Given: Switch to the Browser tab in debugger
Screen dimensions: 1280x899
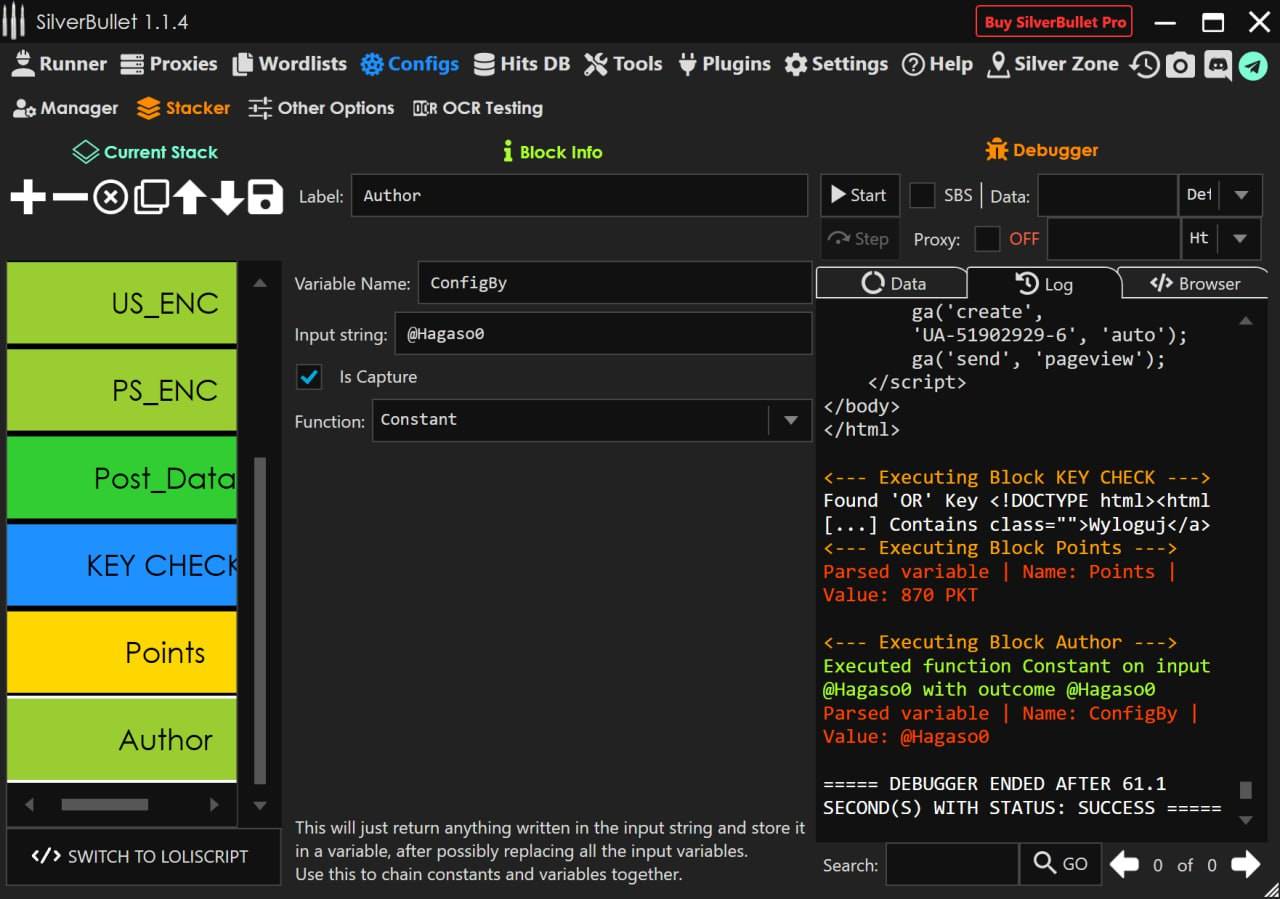Looking at the screenshot, I should click(1194, 284).
